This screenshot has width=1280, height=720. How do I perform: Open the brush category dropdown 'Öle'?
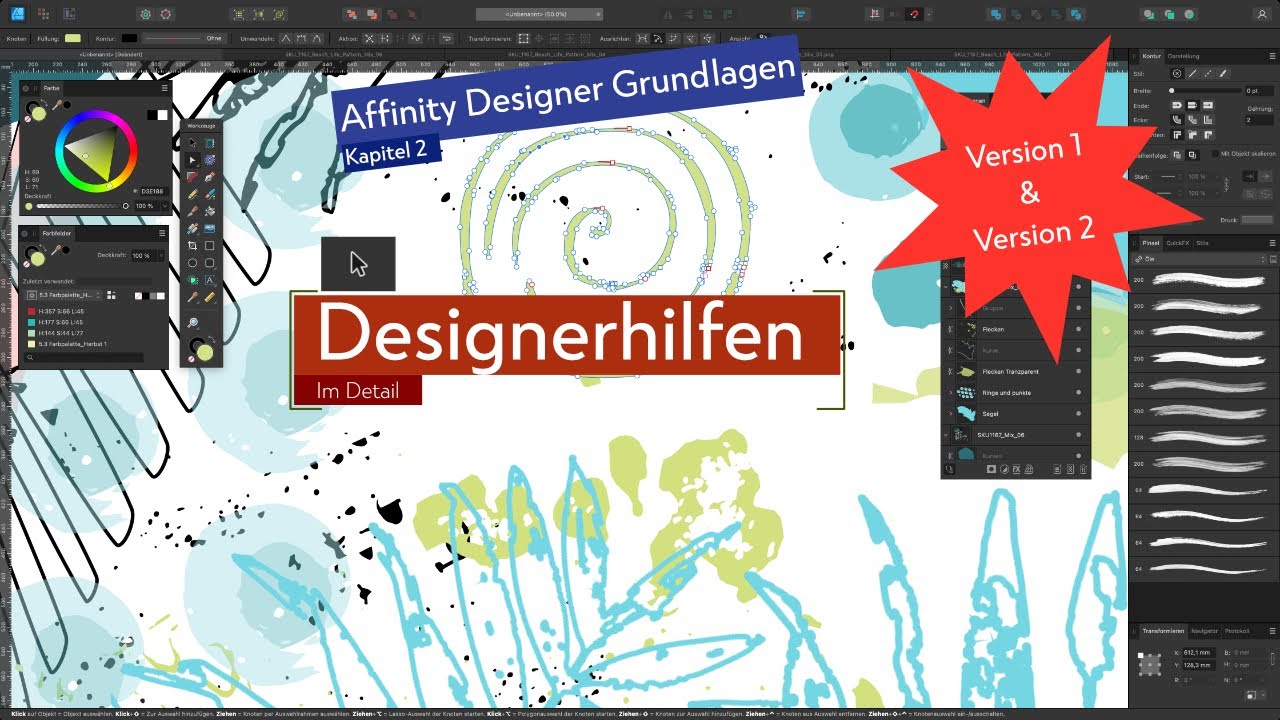pos(1198,259)
